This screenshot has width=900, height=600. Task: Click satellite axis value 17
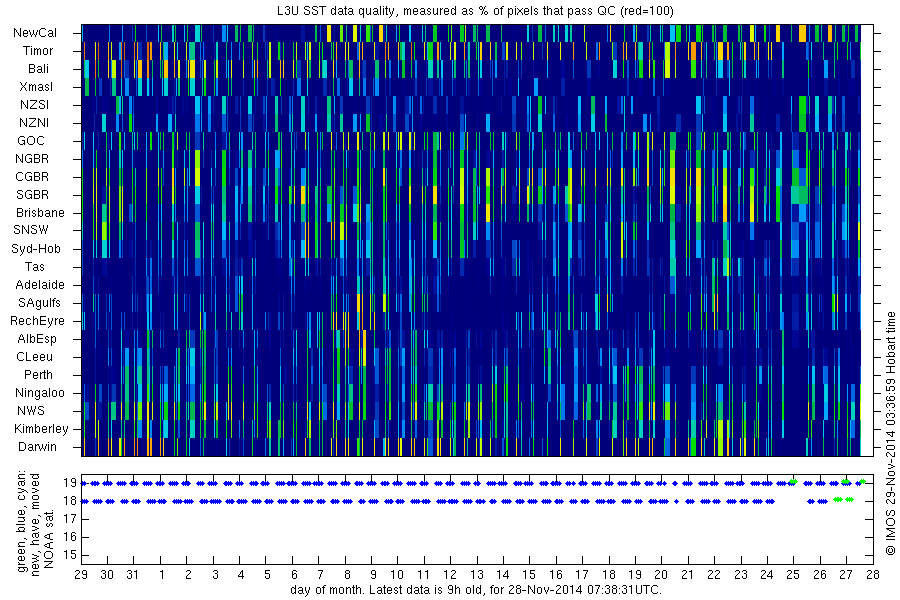tap(69, 519)
